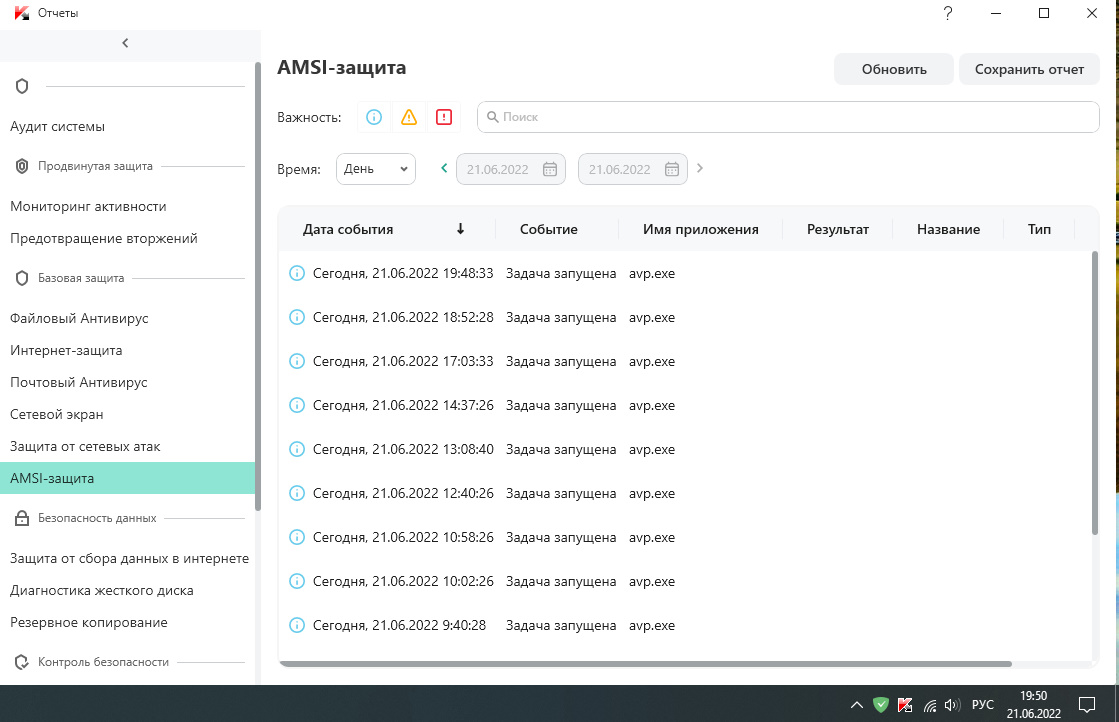
Task: Click info icon of the 10:58:26 event
Action: (297, 537)
